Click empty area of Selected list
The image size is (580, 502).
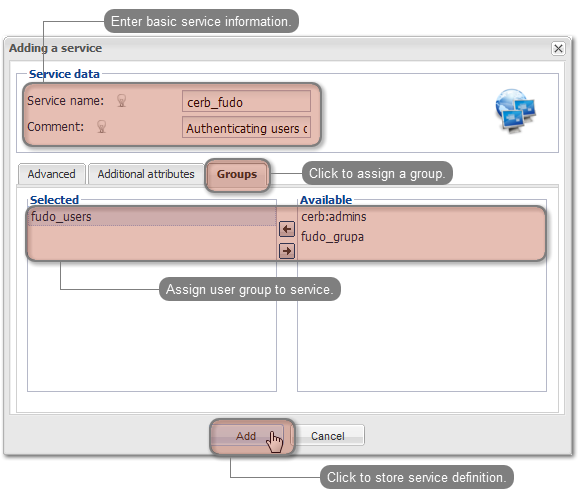(x=152, y=333)
